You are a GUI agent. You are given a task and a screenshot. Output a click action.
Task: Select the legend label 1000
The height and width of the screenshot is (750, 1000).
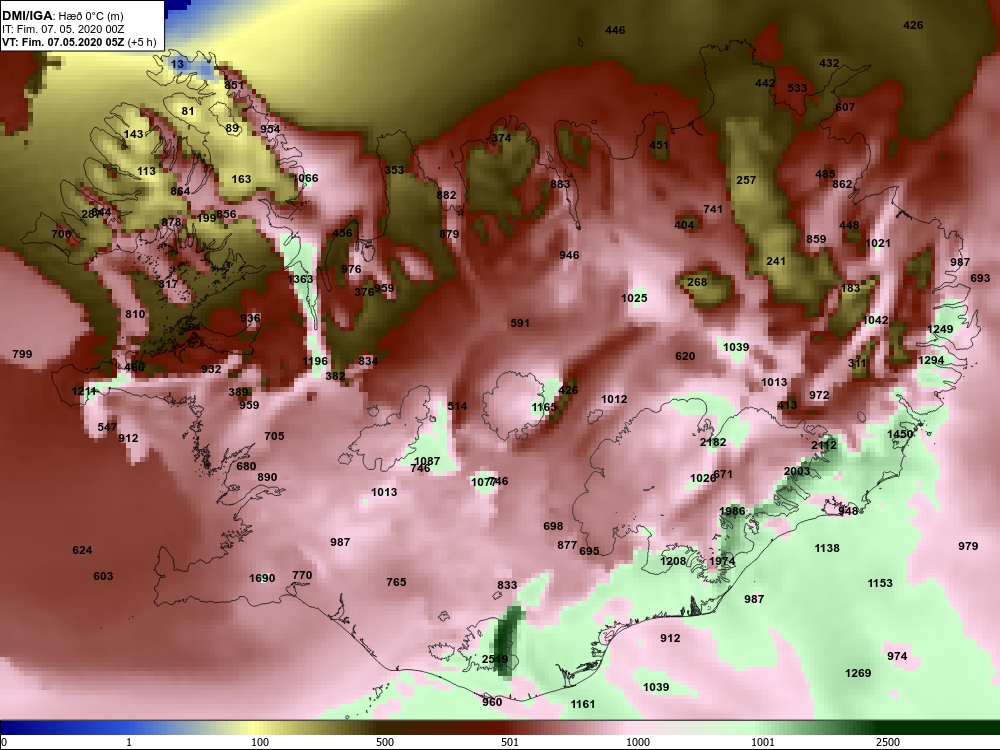point(638,742)
